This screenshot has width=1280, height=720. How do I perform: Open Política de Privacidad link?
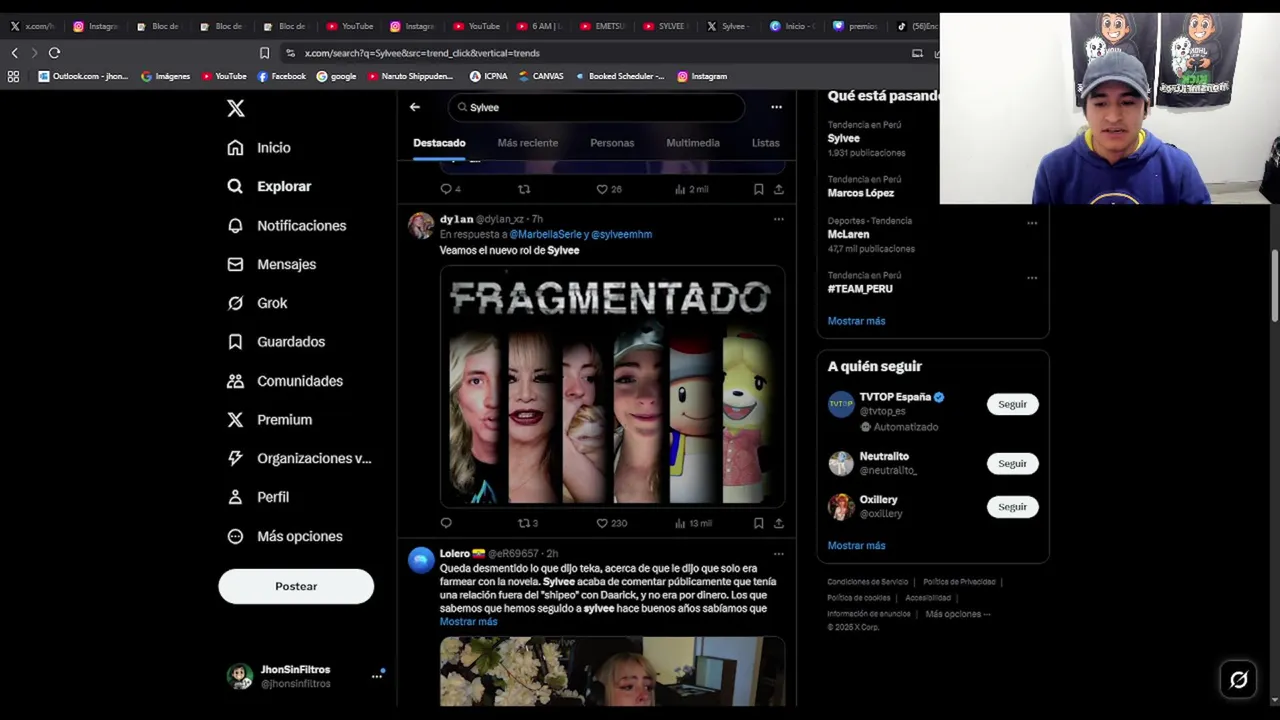click(959, 582)
